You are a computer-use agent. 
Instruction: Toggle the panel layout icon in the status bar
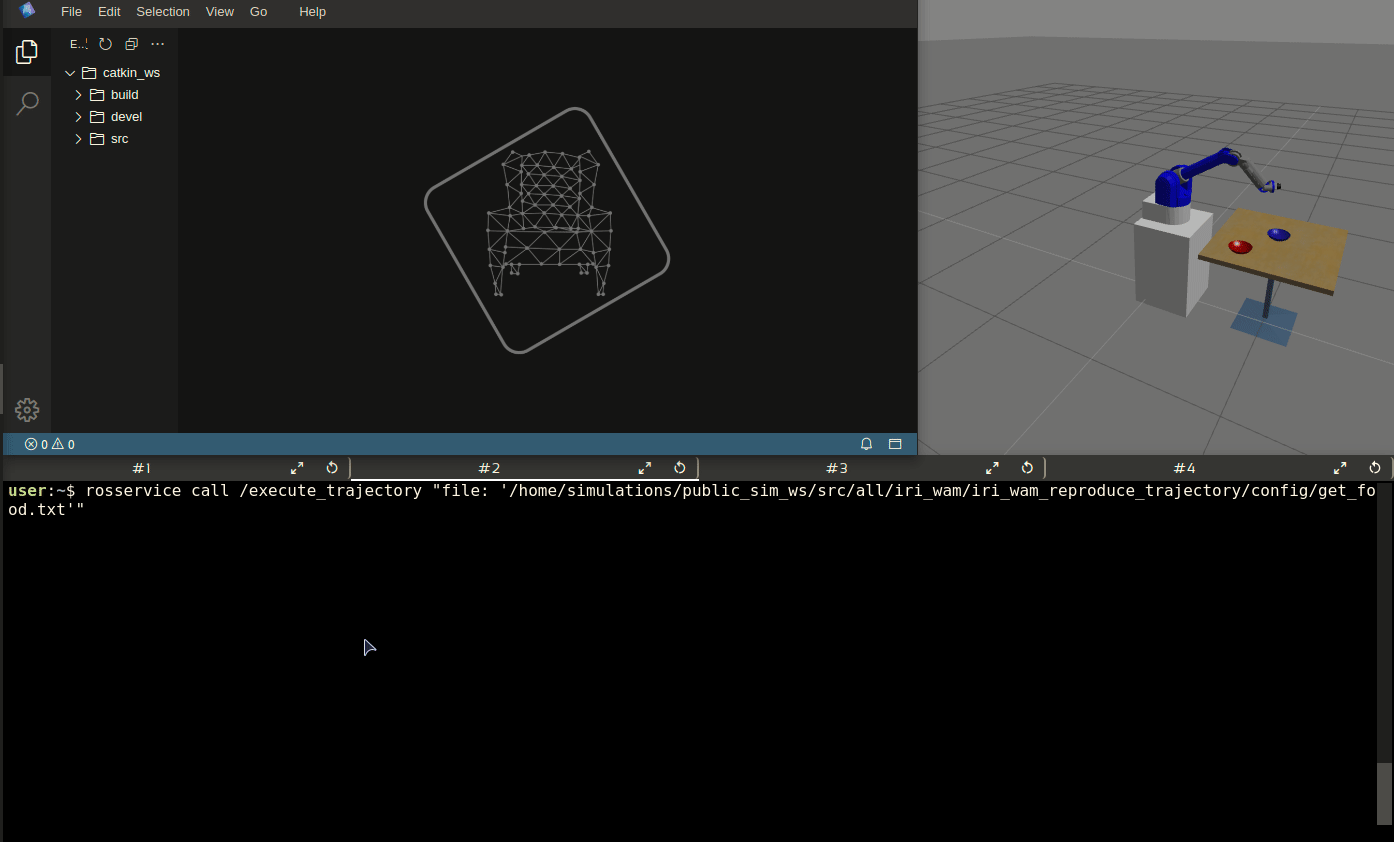895,444
